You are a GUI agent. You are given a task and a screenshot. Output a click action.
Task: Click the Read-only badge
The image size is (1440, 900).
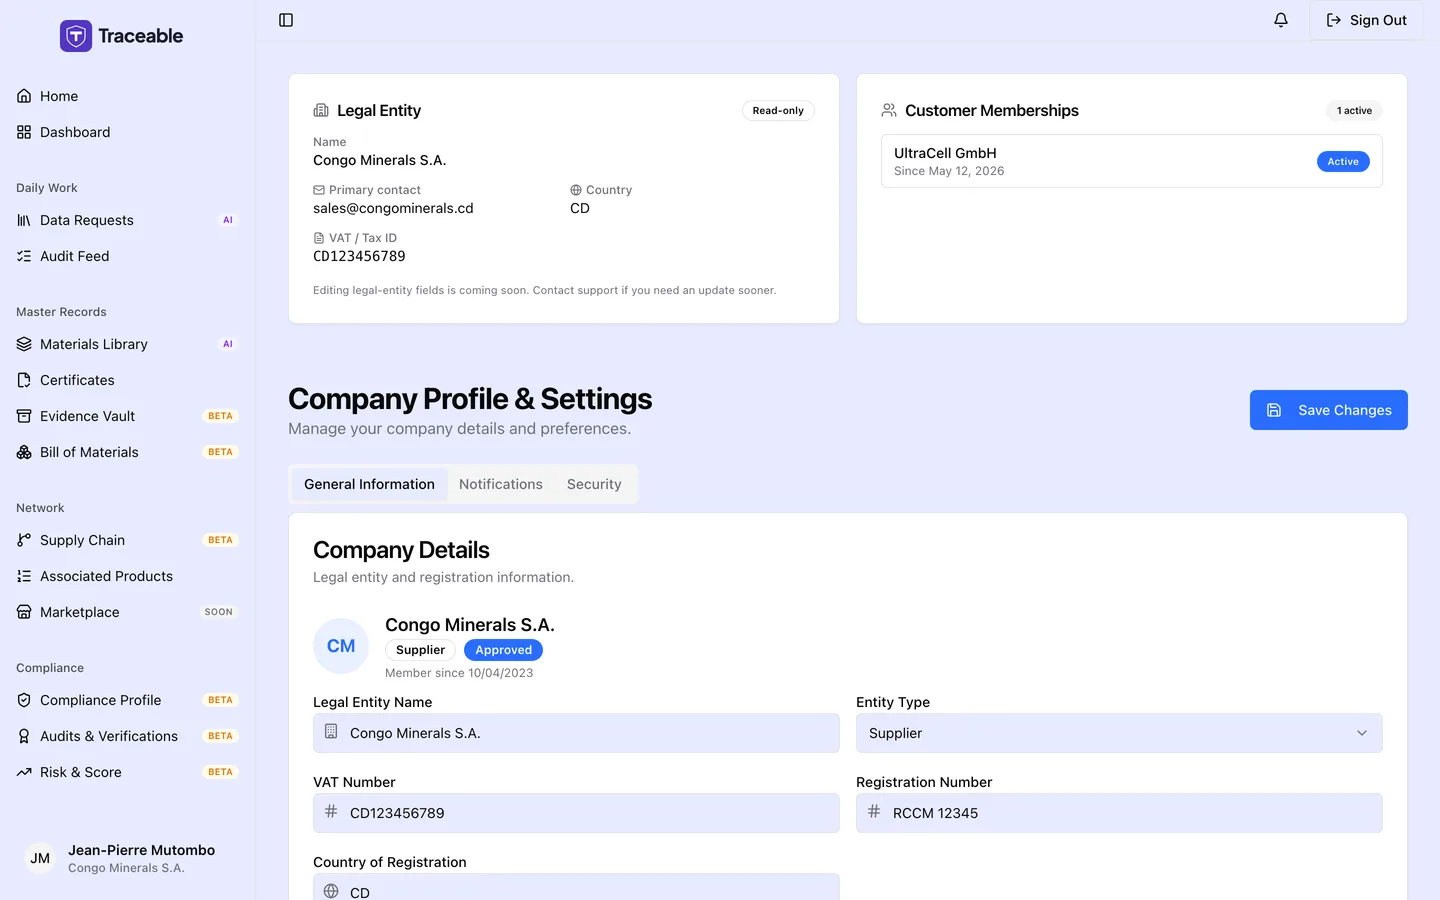click(778, 110)
